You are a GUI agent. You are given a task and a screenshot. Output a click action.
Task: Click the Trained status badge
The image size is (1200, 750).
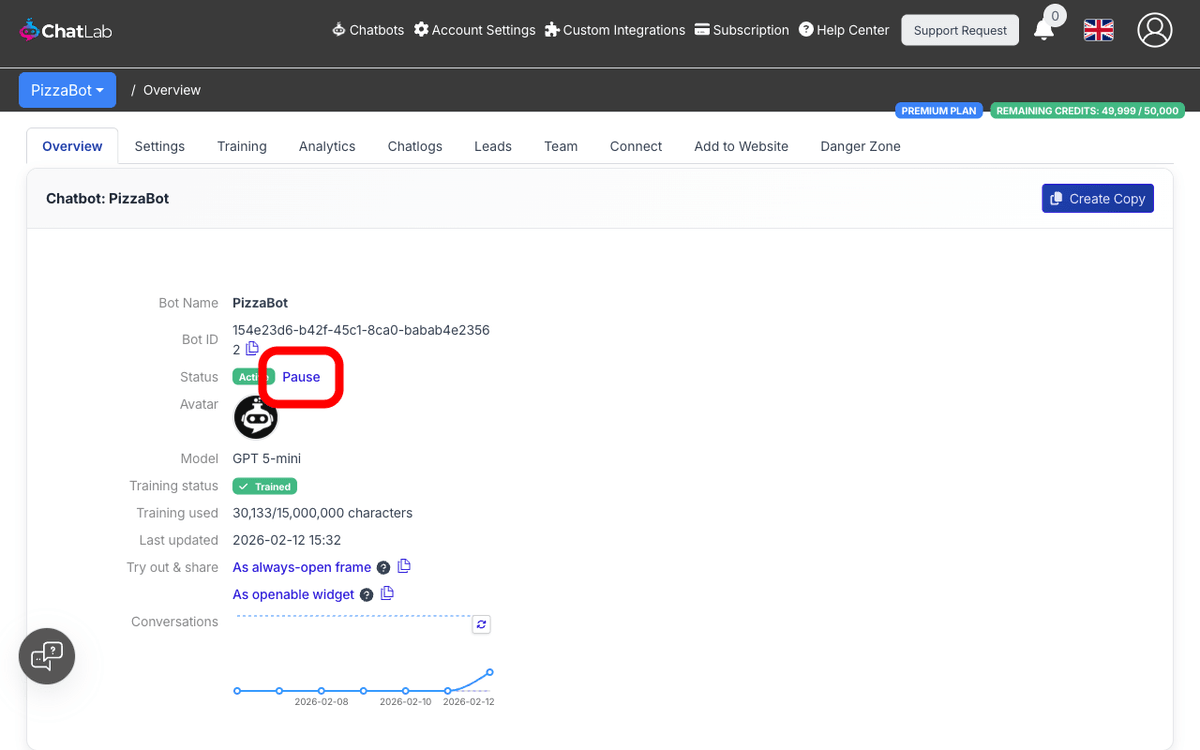pyautogui.click(x=264, y=485)
